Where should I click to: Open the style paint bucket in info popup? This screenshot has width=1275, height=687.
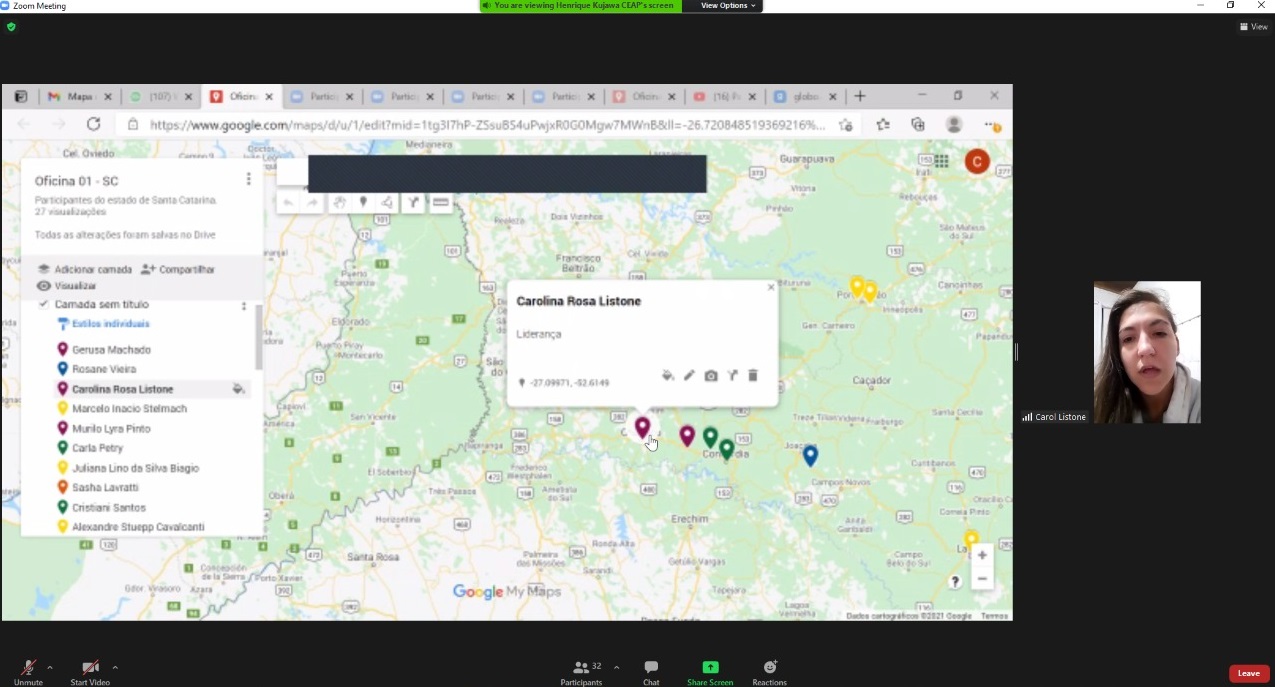pyautogui.click(x=667, y=376)
